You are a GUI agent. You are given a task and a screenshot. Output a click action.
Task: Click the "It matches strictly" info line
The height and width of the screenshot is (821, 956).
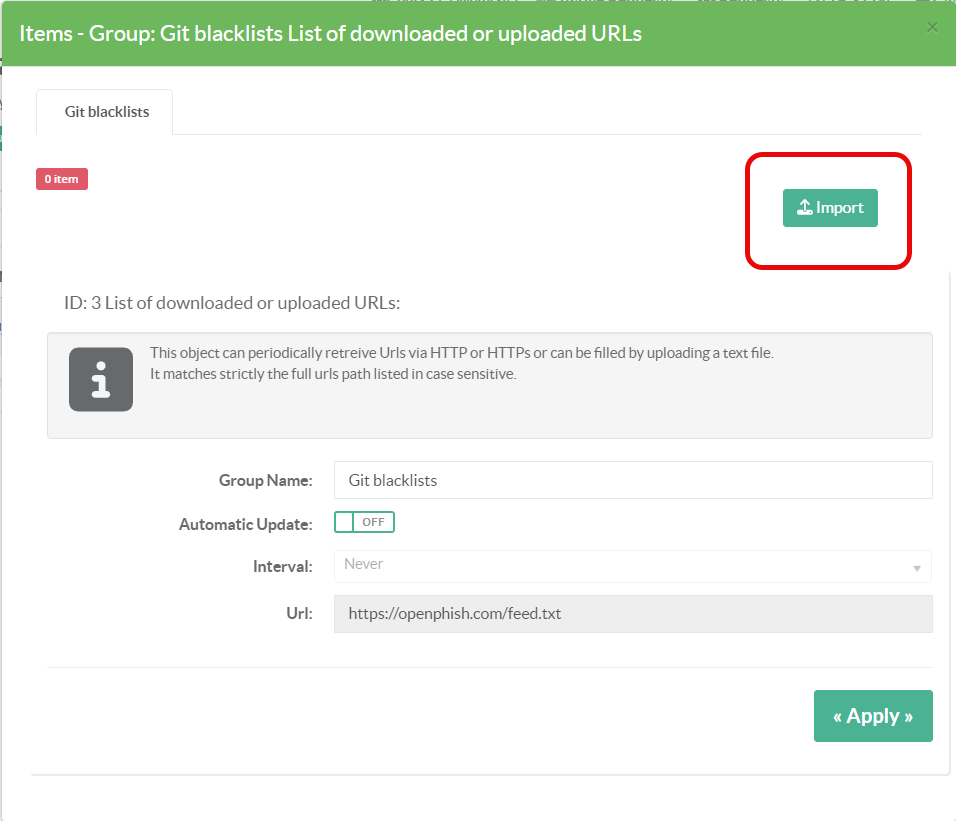[x=332, y=374]
